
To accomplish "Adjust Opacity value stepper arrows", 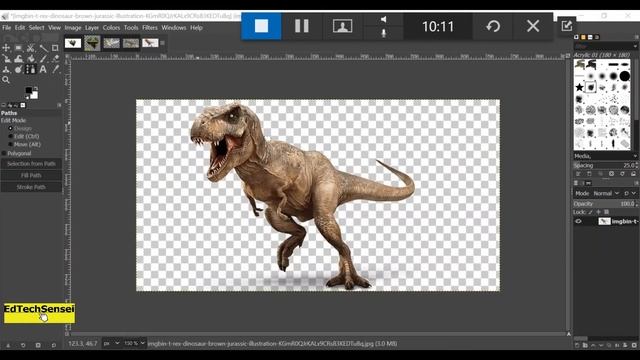I will [637, 203].
